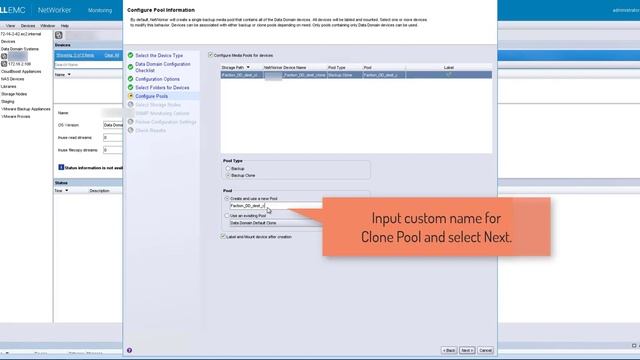Screen dimensions: 640x360
Task: Click the green check beside Configuration Options
Action: [x=131, y=79]
